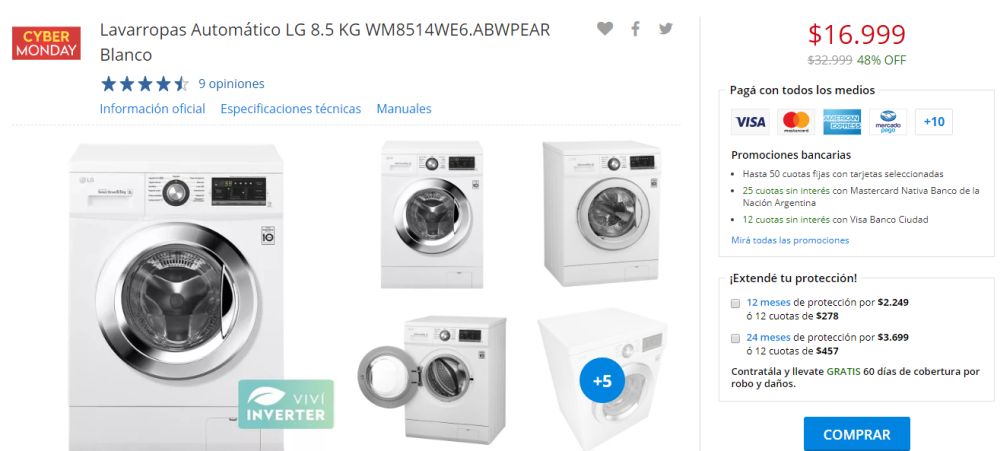Switch to Especificaciones técnicas tab
The width and height of the screenshot is (1000, 451).
pyautogui.click(x=291, y=109)
